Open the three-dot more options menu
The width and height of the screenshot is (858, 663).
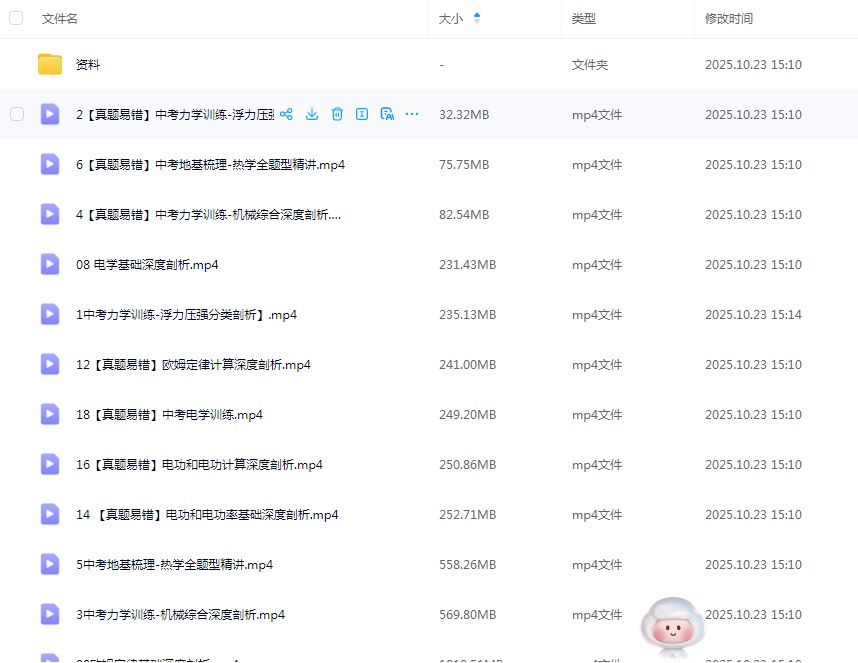(x=412, y=115)
